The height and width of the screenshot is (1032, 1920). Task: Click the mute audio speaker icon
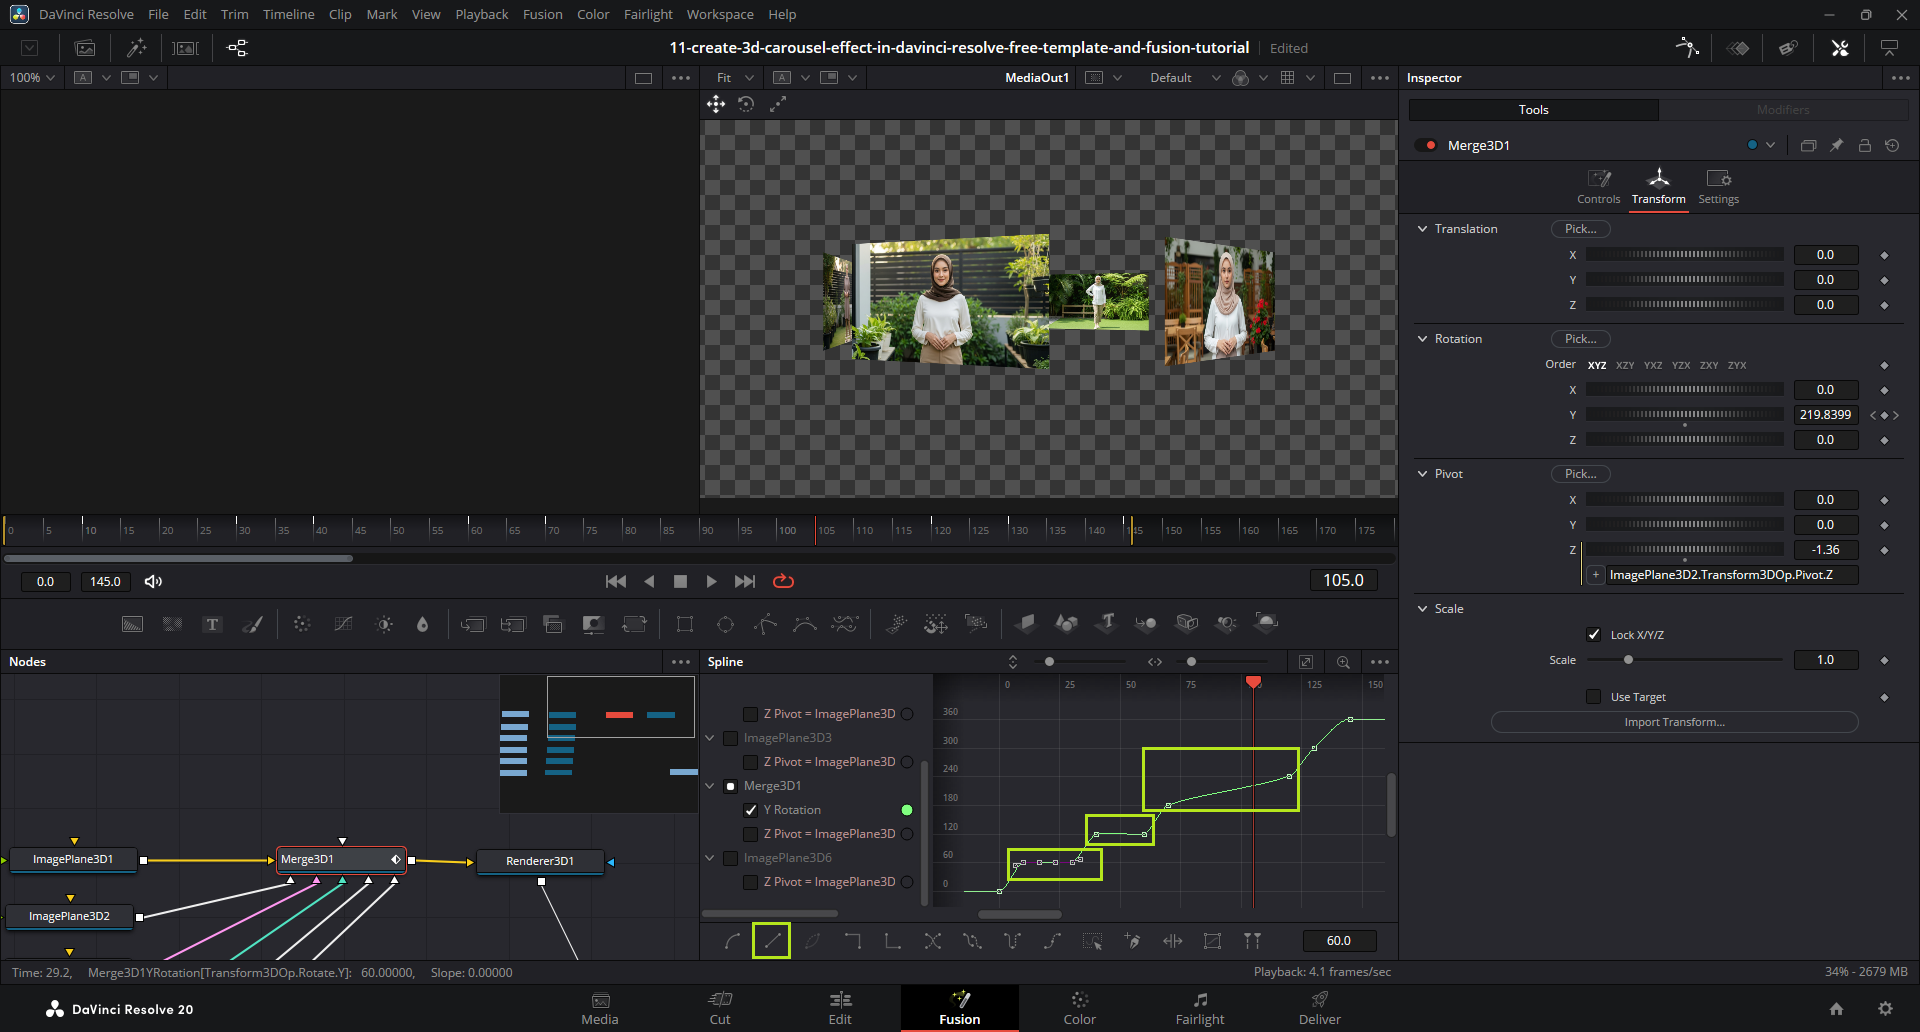tap(153, 581)
